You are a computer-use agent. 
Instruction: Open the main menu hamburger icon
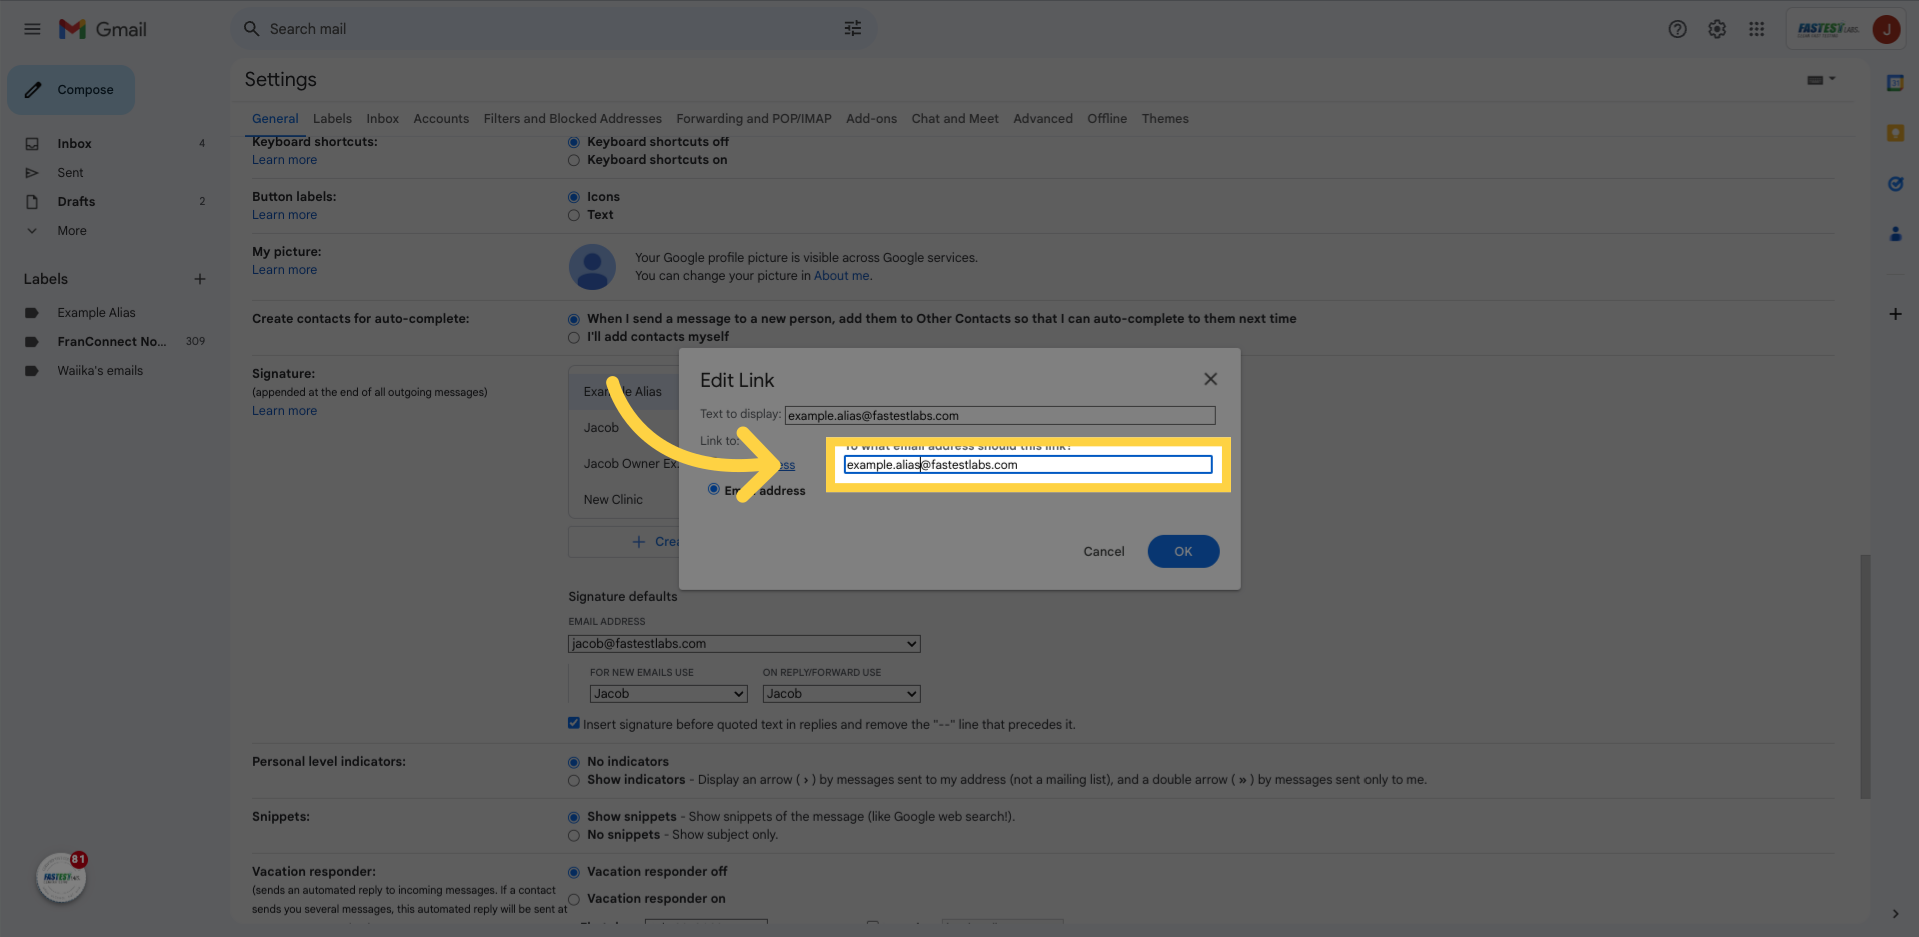(32, 29)
